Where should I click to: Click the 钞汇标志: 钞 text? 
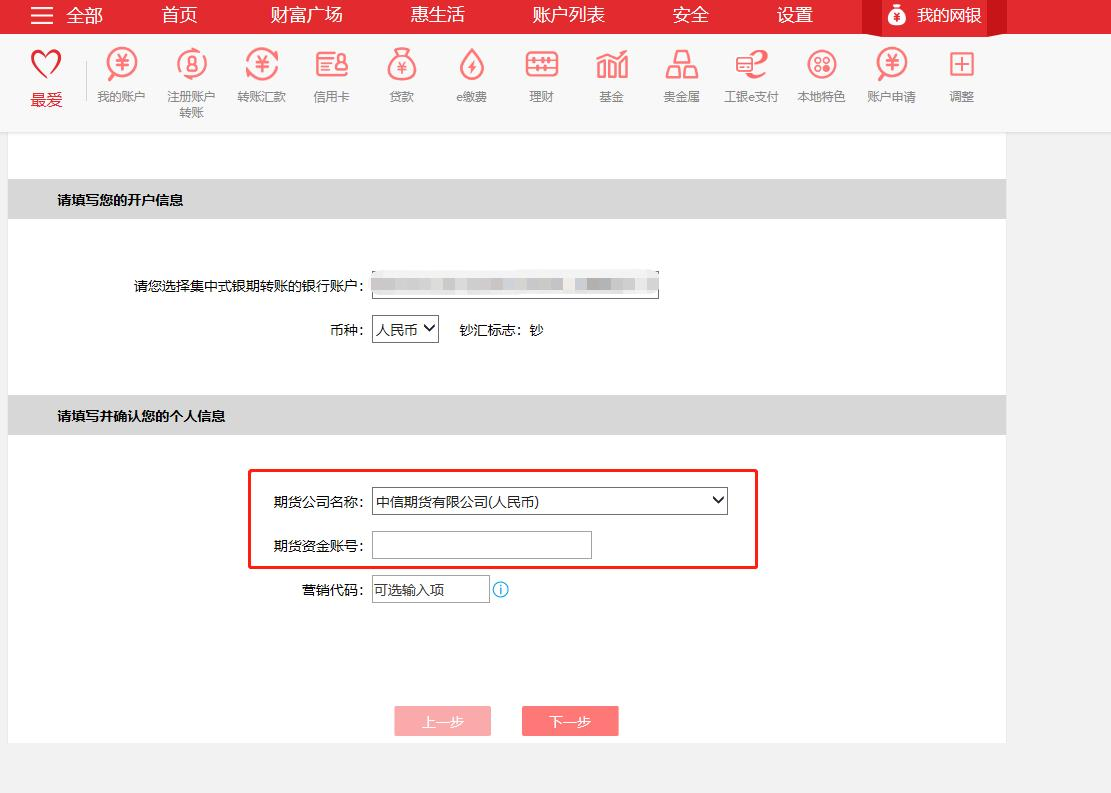pyautogui.click(x=502, y=330)
